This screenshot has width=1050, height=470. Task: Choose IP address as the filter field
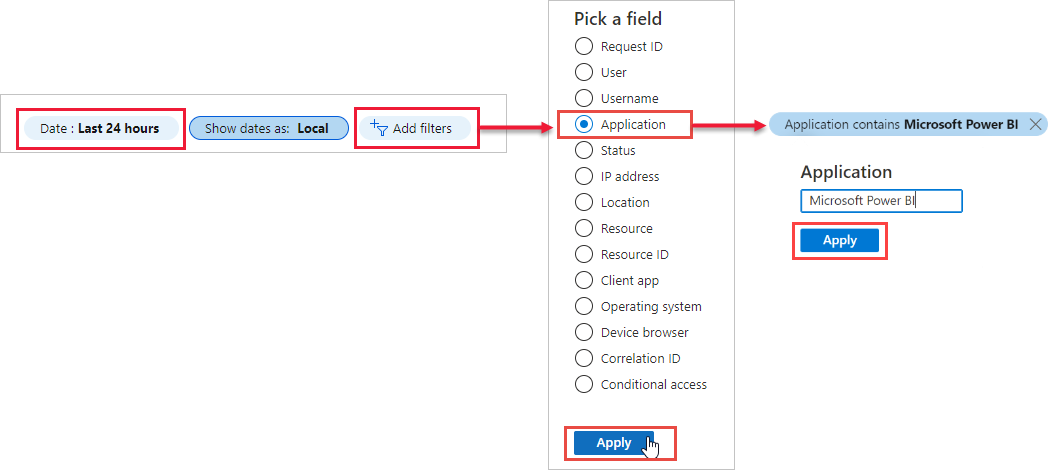click(584, 176)
